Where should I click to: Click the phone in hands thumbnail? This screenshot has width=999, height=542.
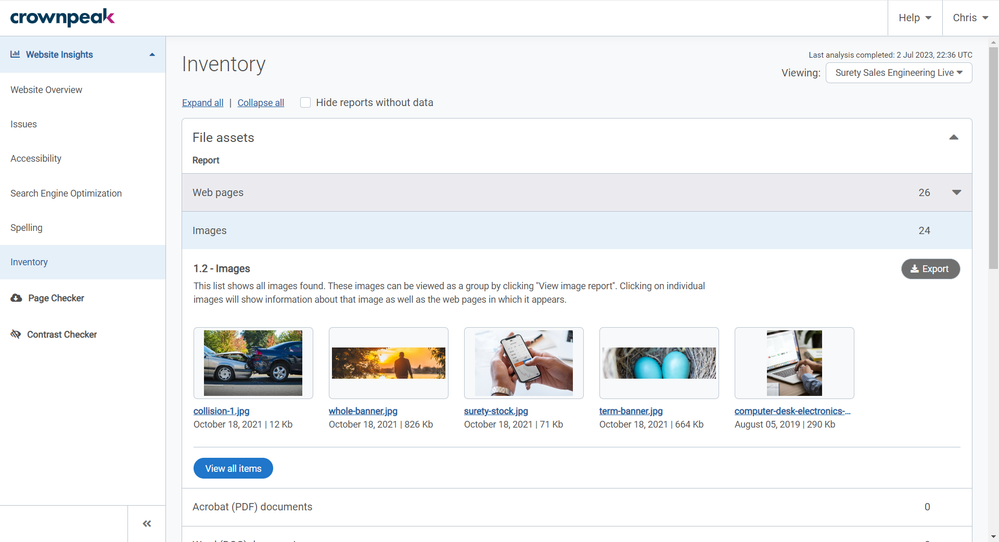click(524, 363)
